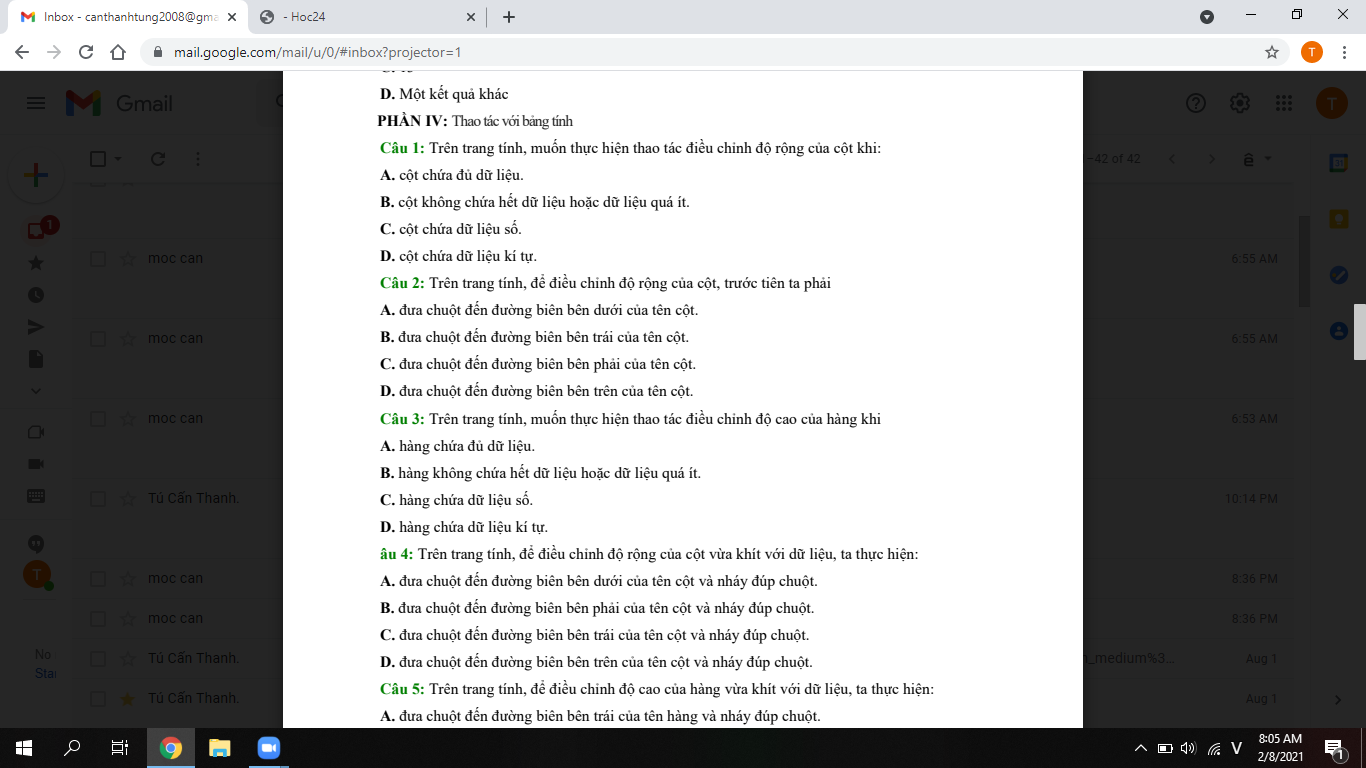
Task: Open the input tools dropdown arrow
Action: click(x=1269, y=158)
